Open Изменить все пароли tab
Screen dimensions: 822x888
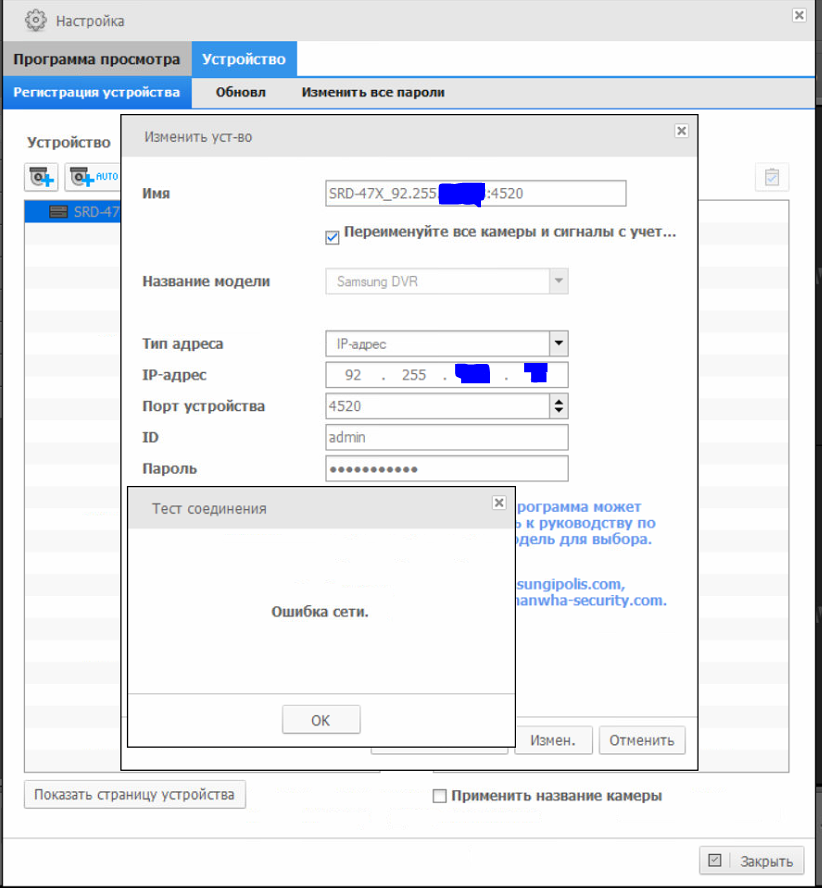click(373, 92)
